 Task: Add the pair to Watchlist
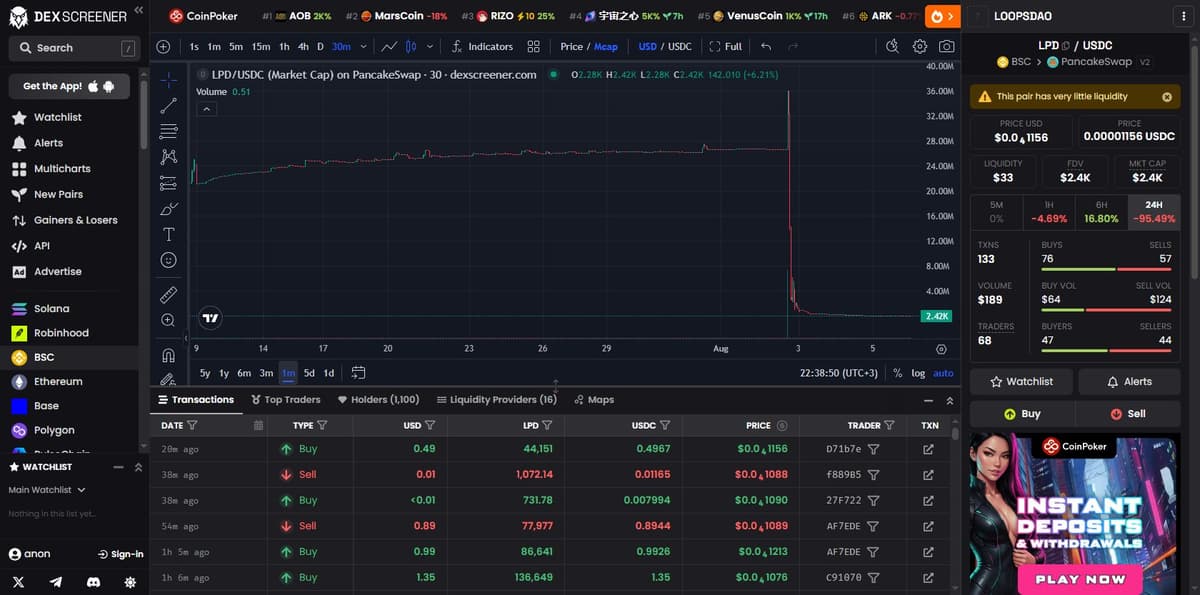click(x=1022, y=381)
